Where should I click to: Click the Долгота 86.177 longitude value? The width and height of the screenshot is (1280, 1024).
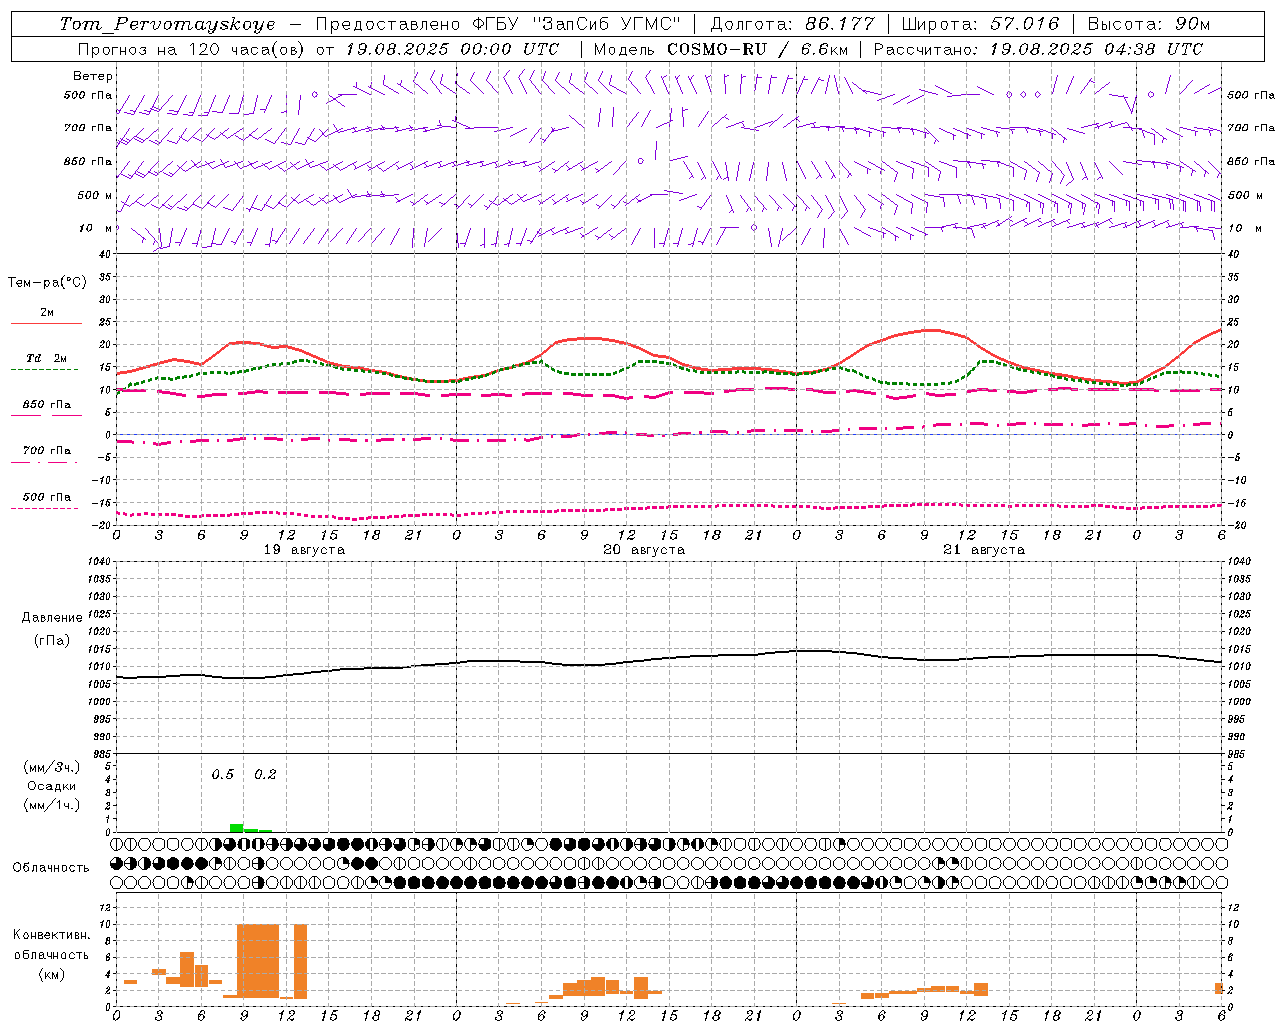792,24
